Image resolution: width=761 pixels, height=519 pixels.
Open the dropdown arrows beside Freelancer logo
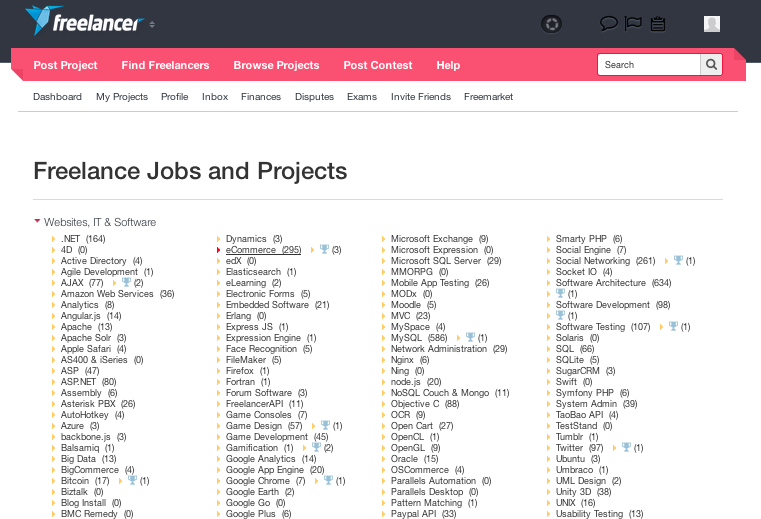coord(152,24)
